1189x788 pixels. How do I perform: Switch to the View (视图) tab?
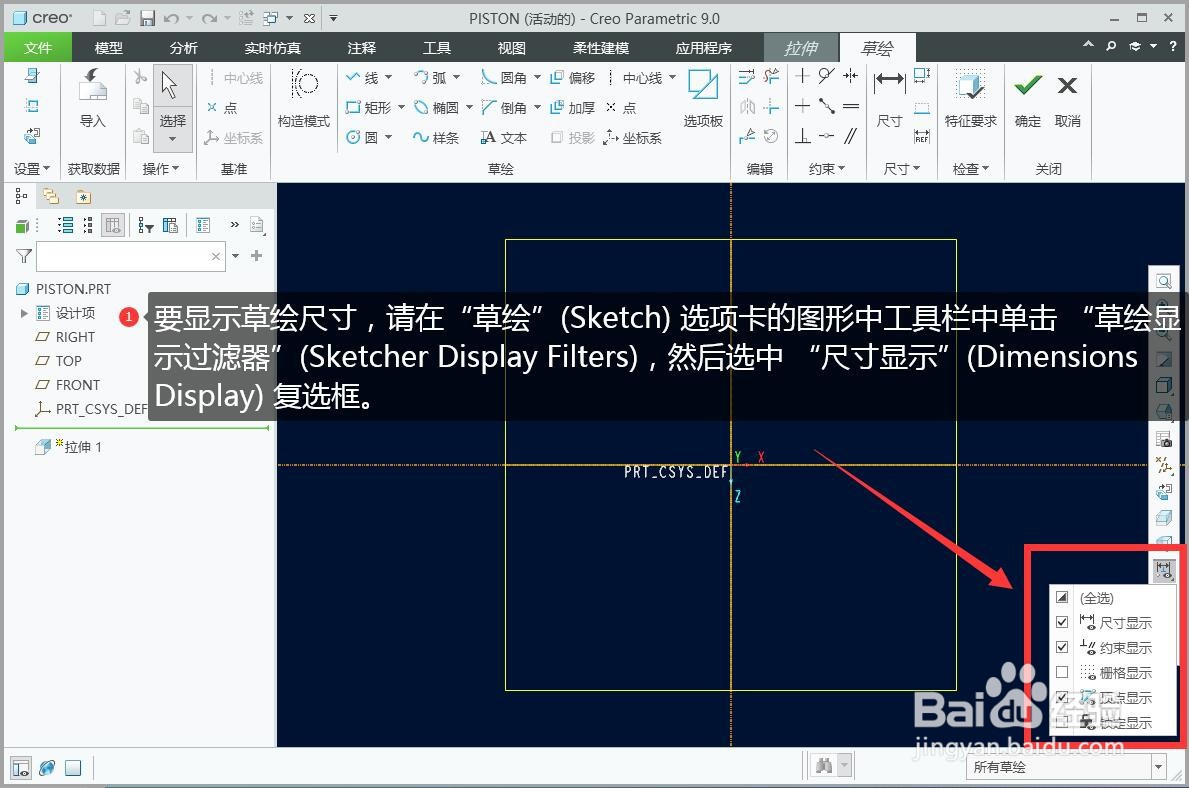(512, 48)
